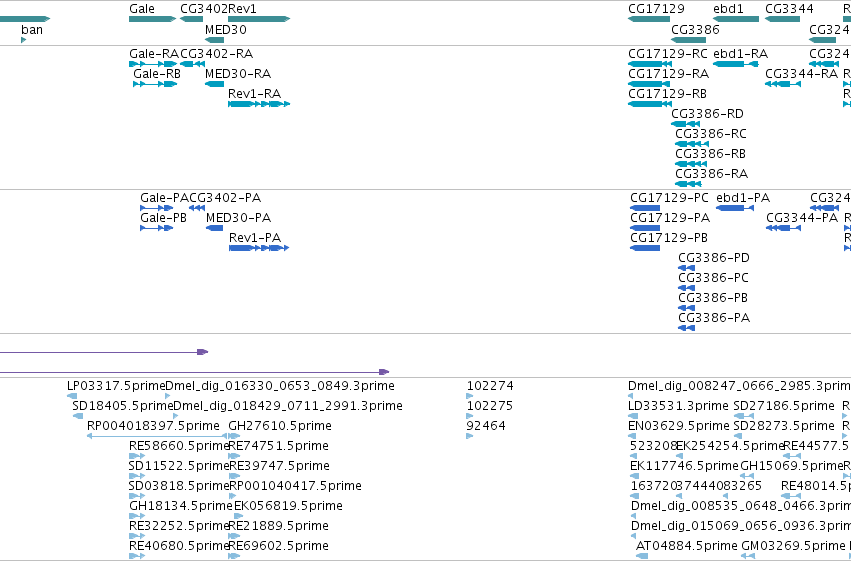Select the RE69602.5prime EST label
The image size is (851, 561).
279,547
